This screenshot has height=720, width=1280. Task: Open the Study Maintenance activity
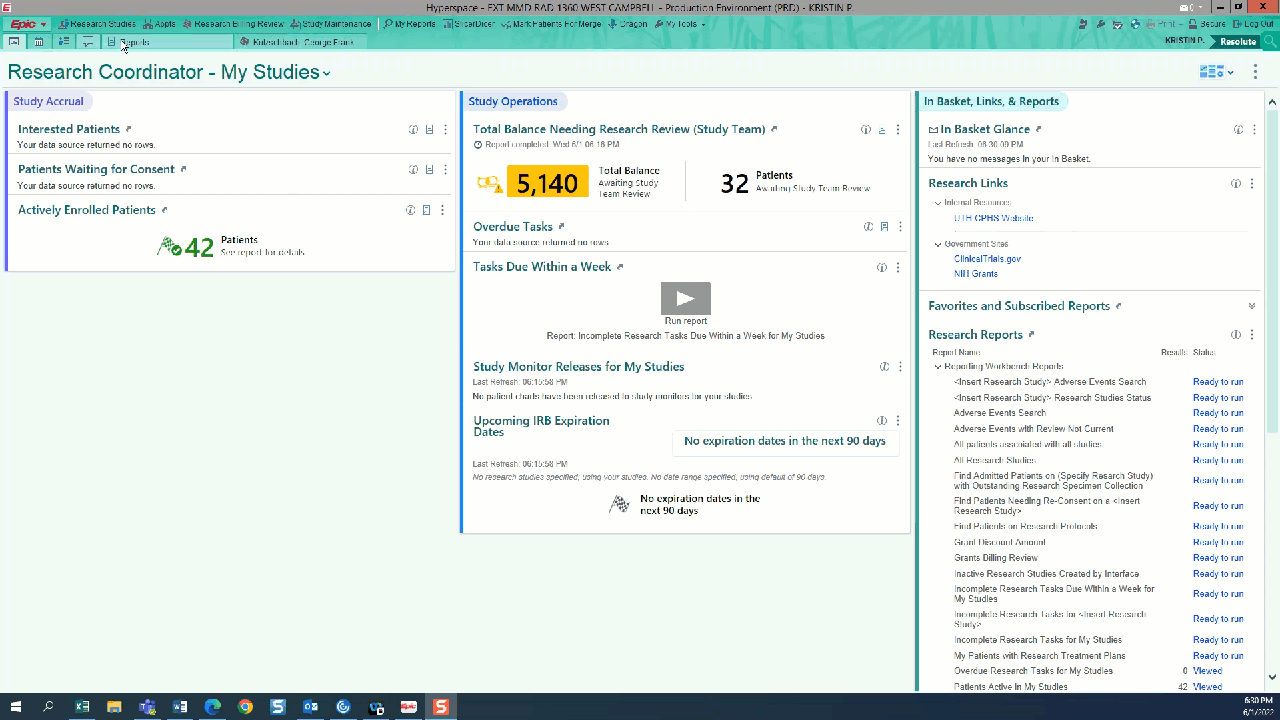[332, 24]
